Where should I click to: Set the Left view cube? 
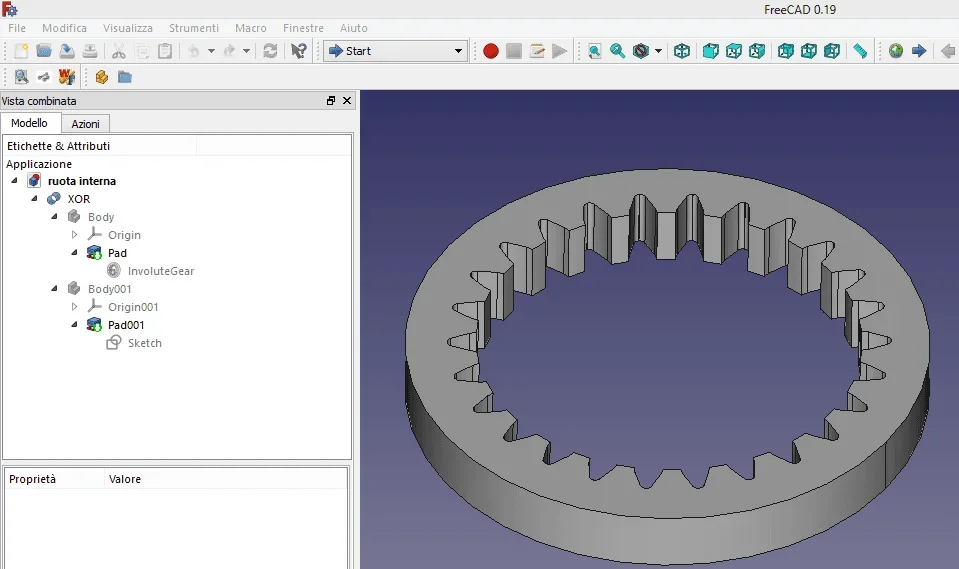pyautogui.click(x=832, y=51)
